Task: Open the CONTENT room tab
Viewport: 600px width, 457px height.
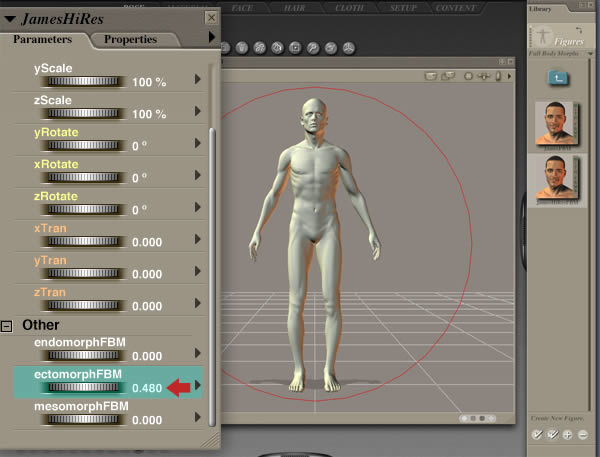Action: click(456, 8)
